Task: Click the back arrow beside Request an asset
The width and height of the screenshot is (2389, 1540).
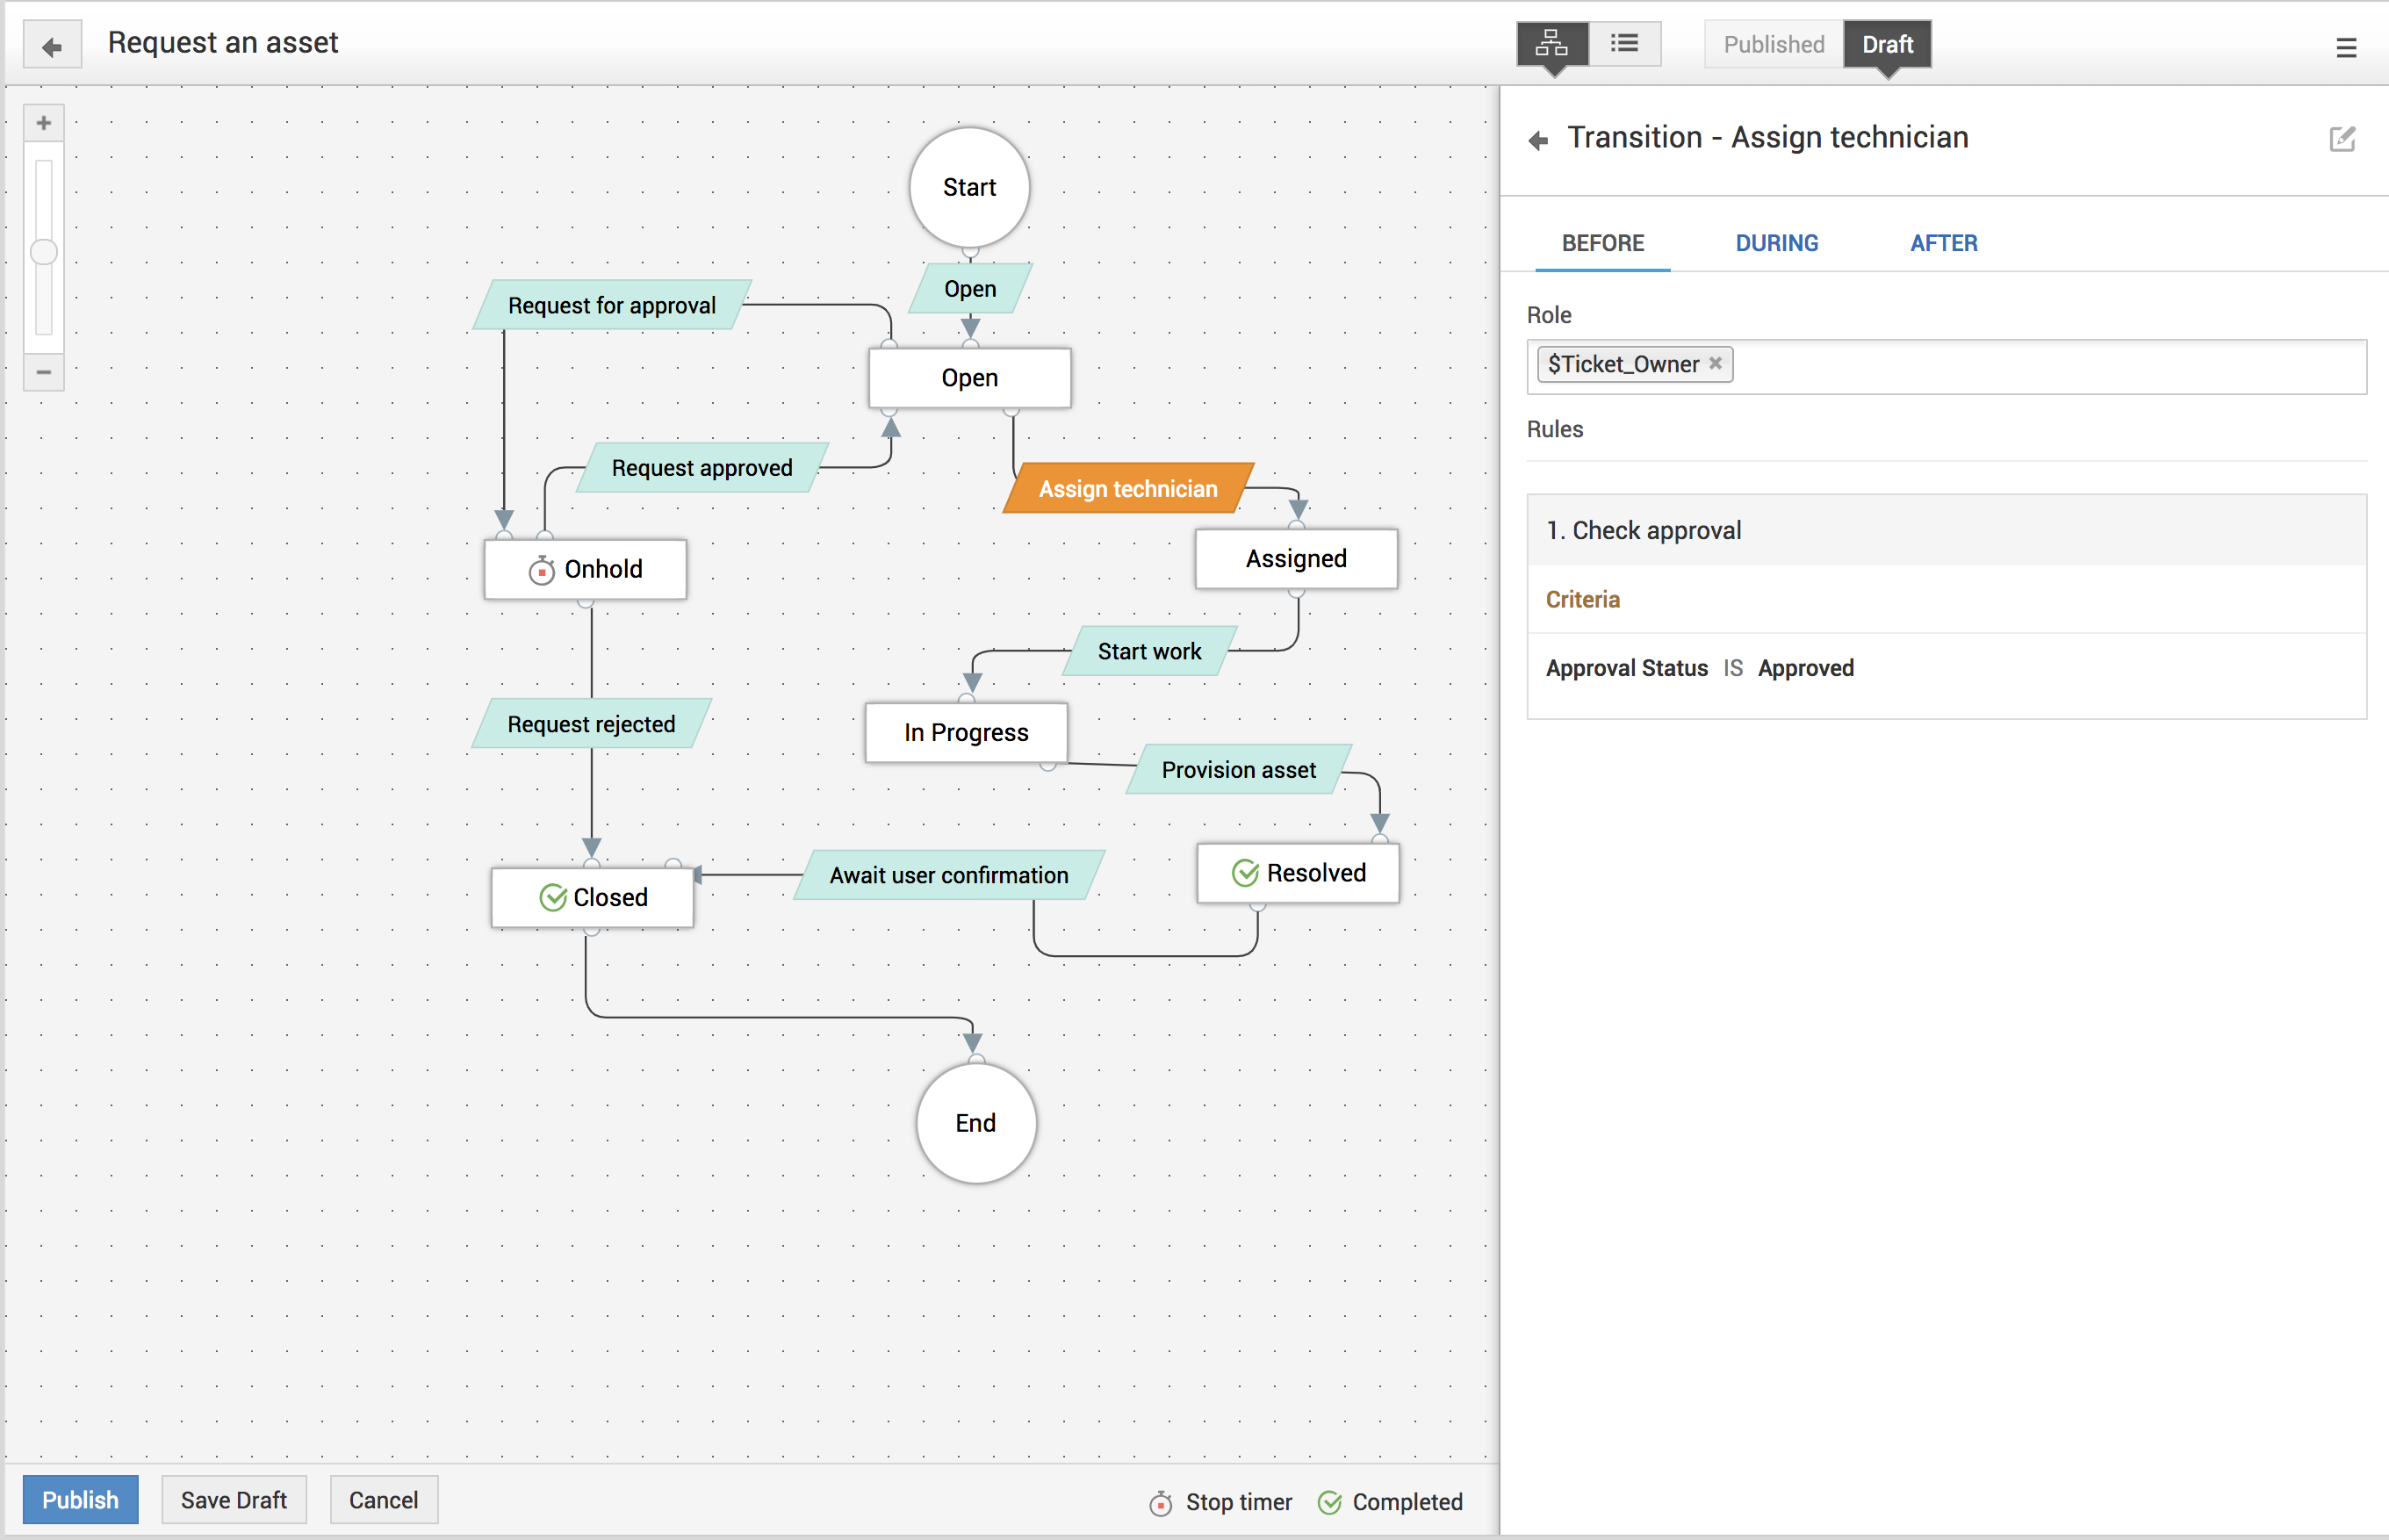Action: (52, 46)
